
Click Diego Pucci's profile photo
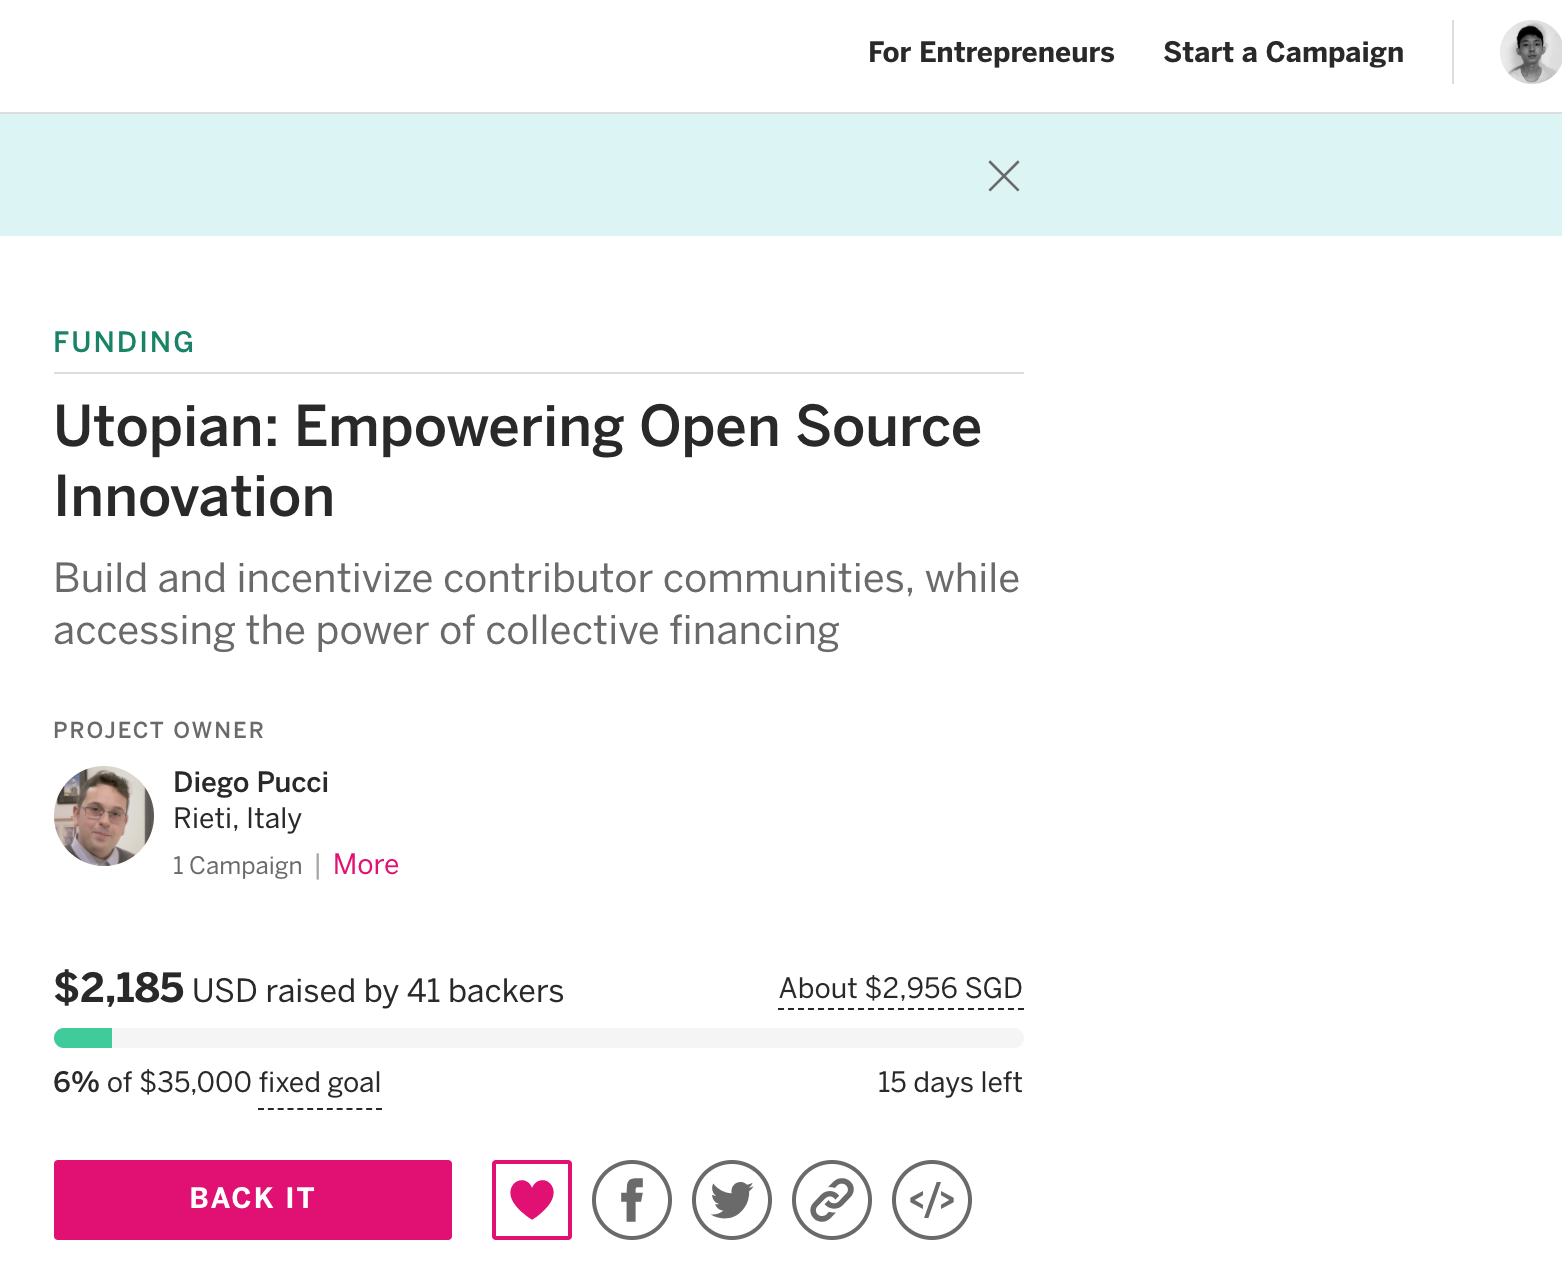(104, 816)
